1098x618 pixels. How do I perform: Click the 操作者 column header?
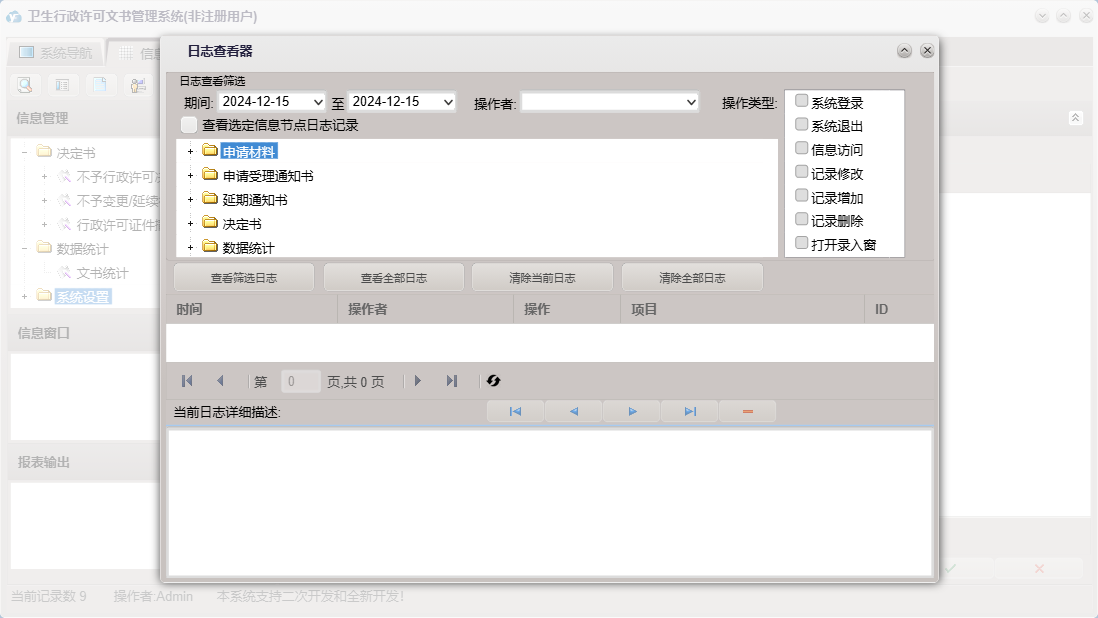(x=426, y=309)
